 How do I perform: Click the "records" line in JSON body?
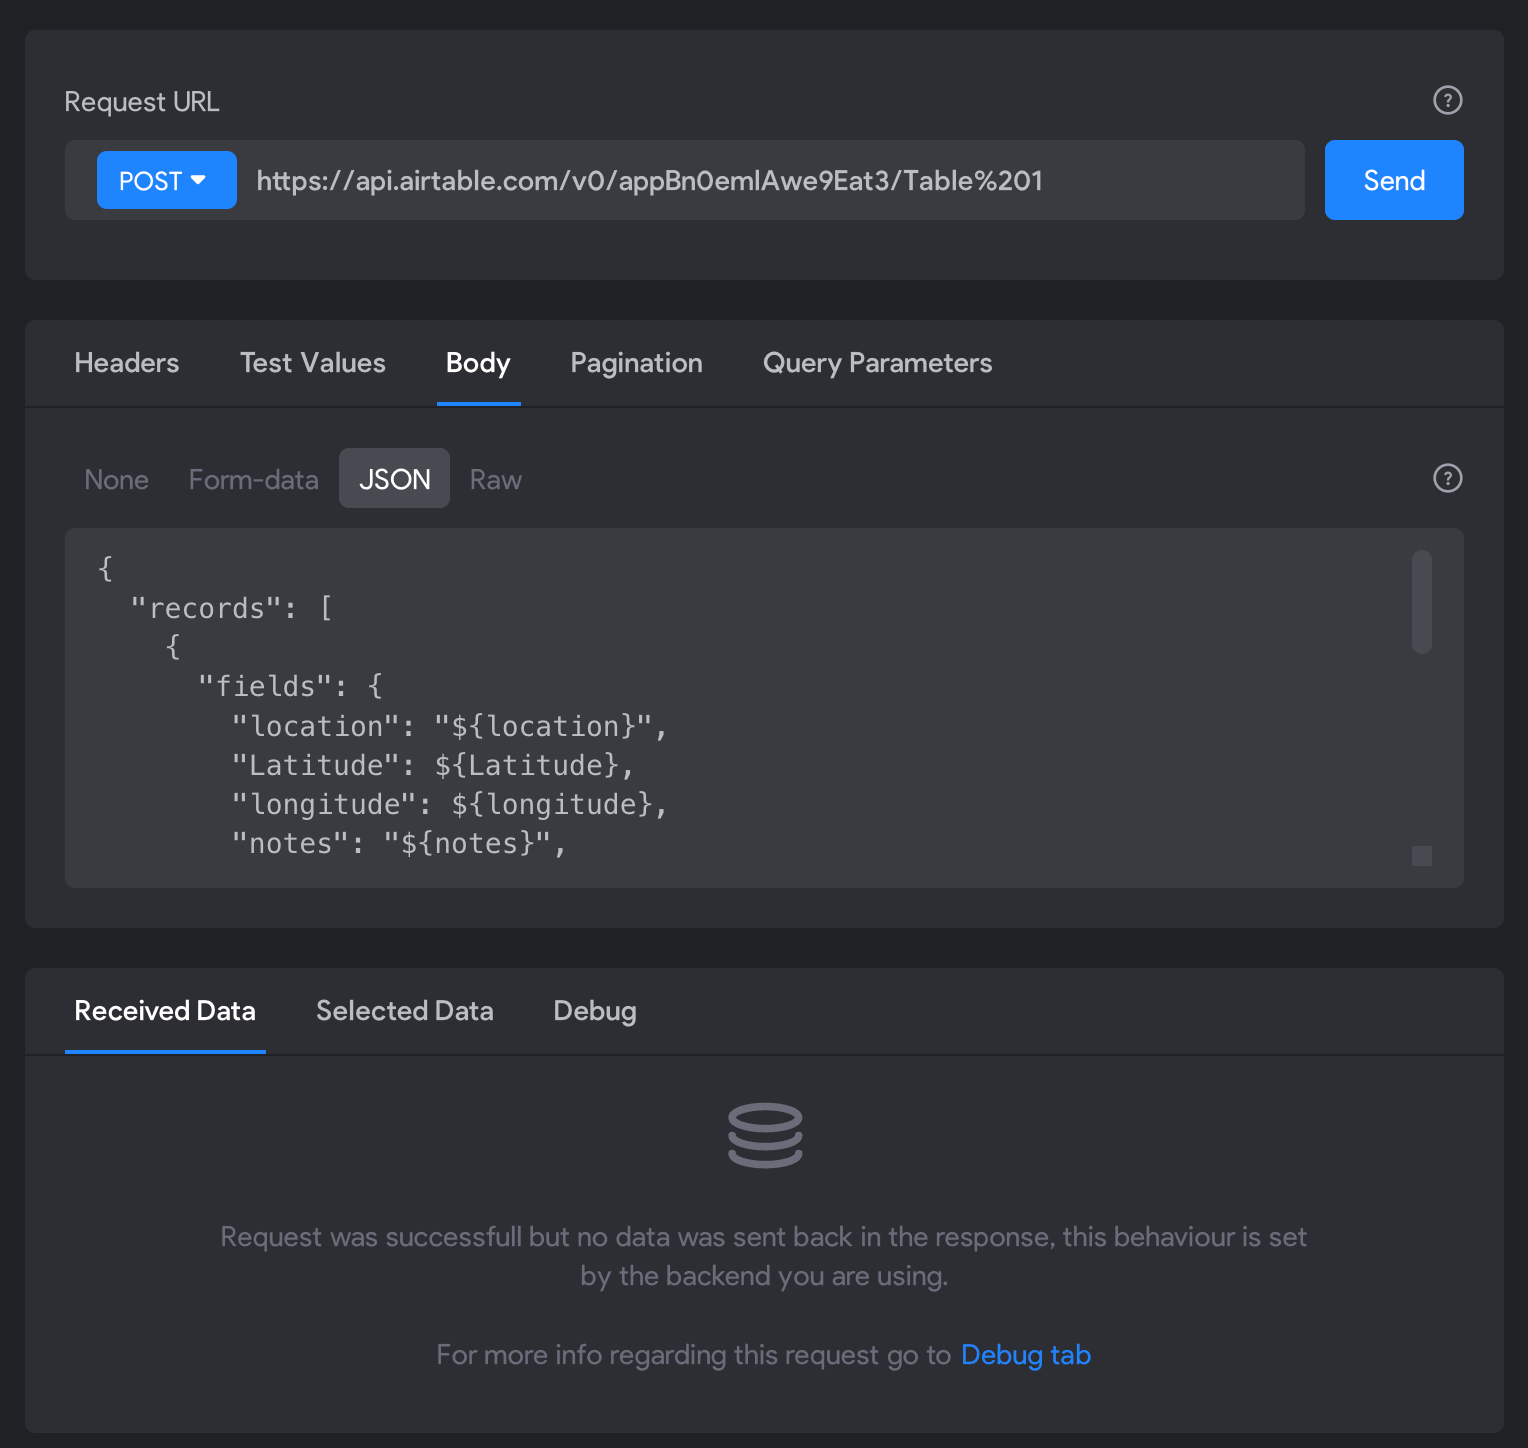click(232, 608)
